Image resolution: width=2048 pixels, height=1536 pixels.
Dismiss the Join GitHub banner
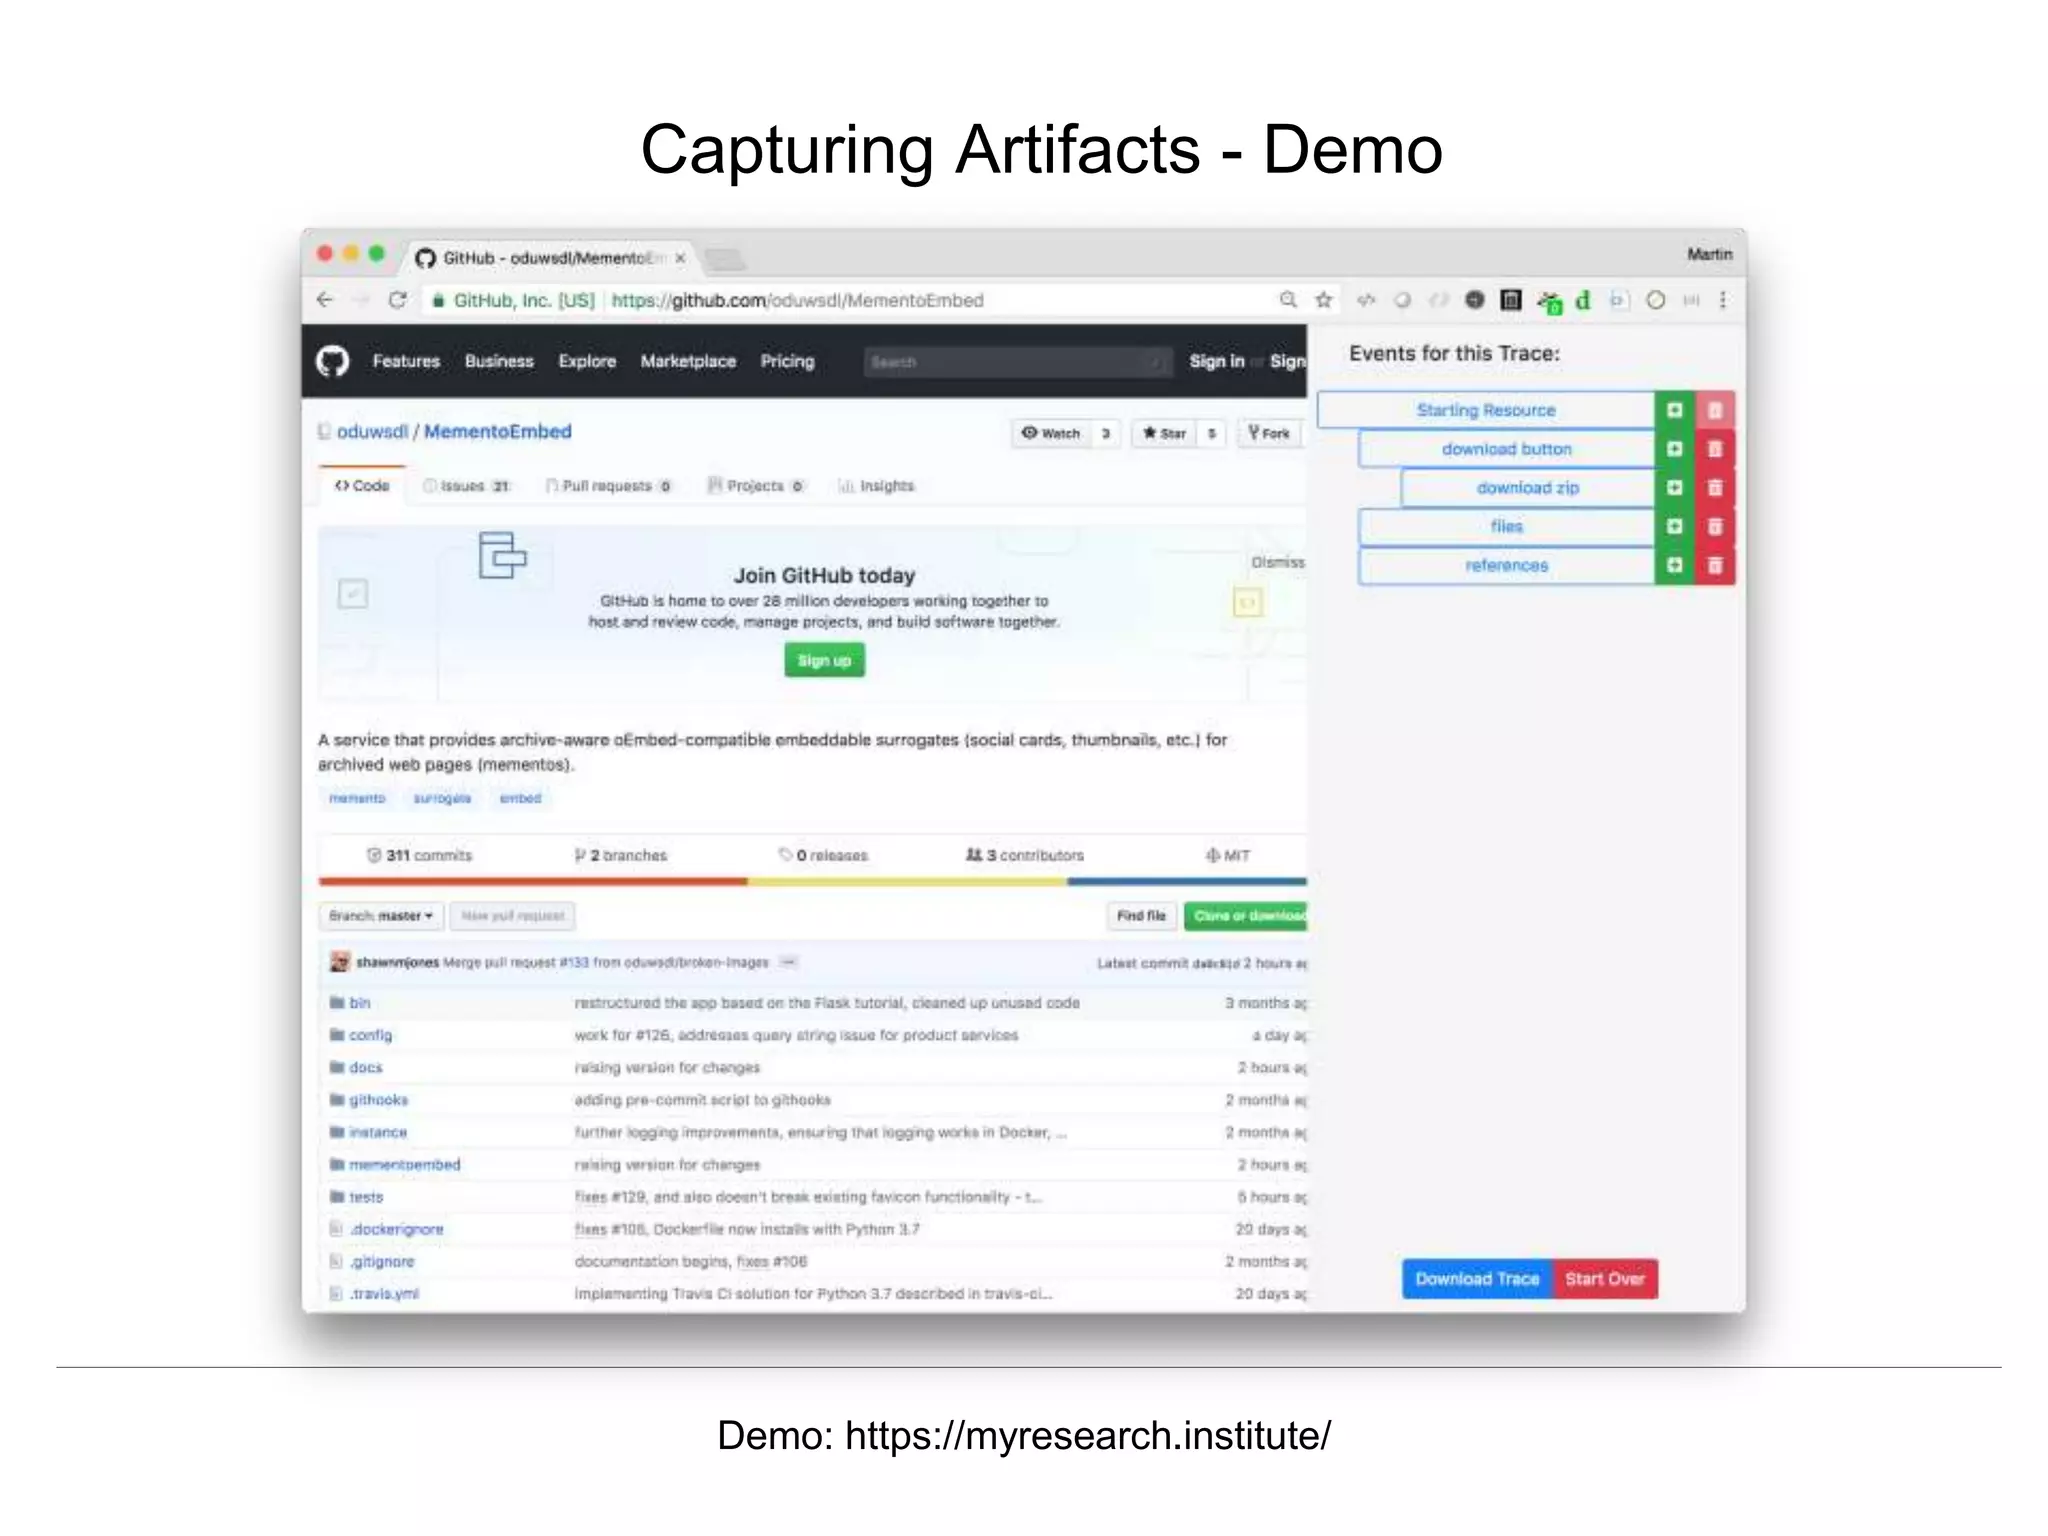pos(1278,562)
